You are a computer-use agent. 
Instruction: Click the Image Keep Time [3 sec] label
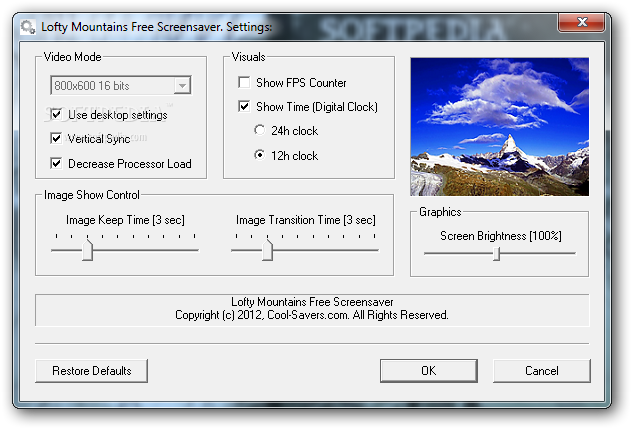[125, 220]
